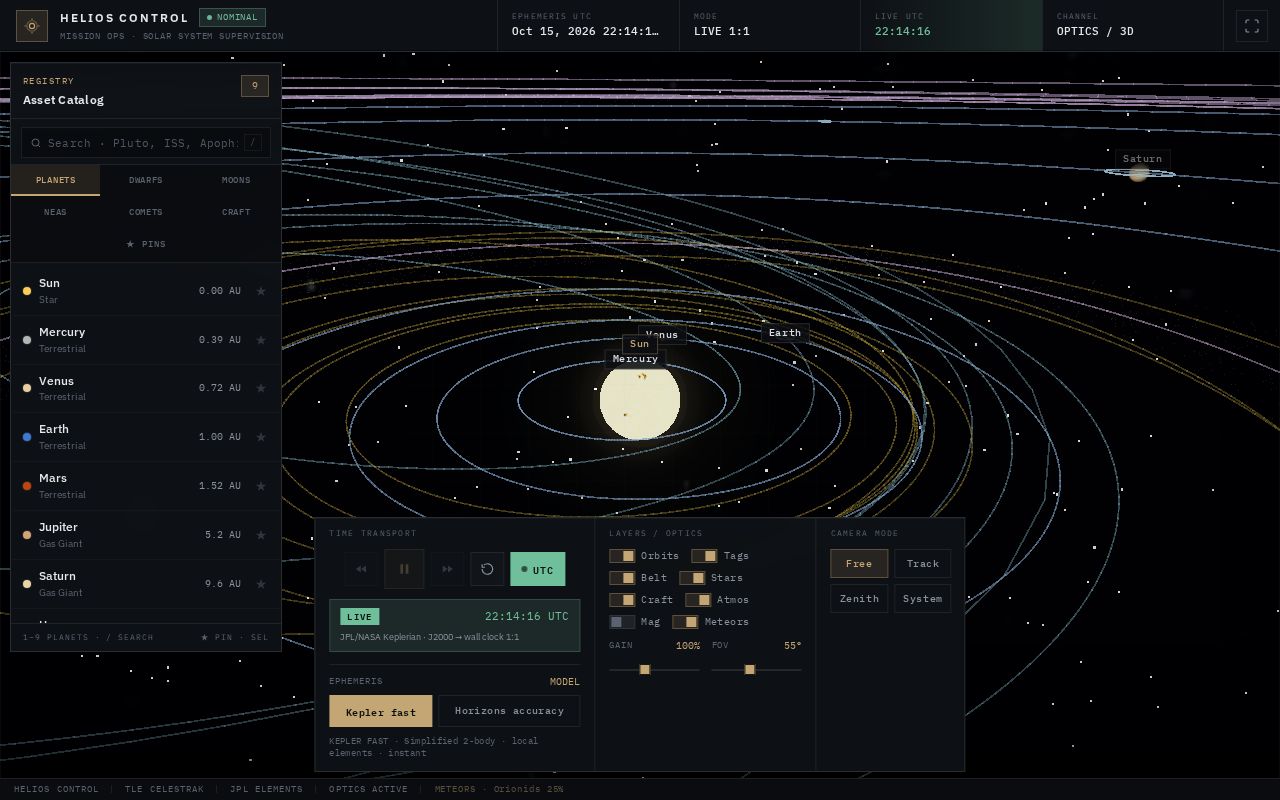Pin Mercury using its star icon
This screenshot has width=1280, height=800.
261,340
